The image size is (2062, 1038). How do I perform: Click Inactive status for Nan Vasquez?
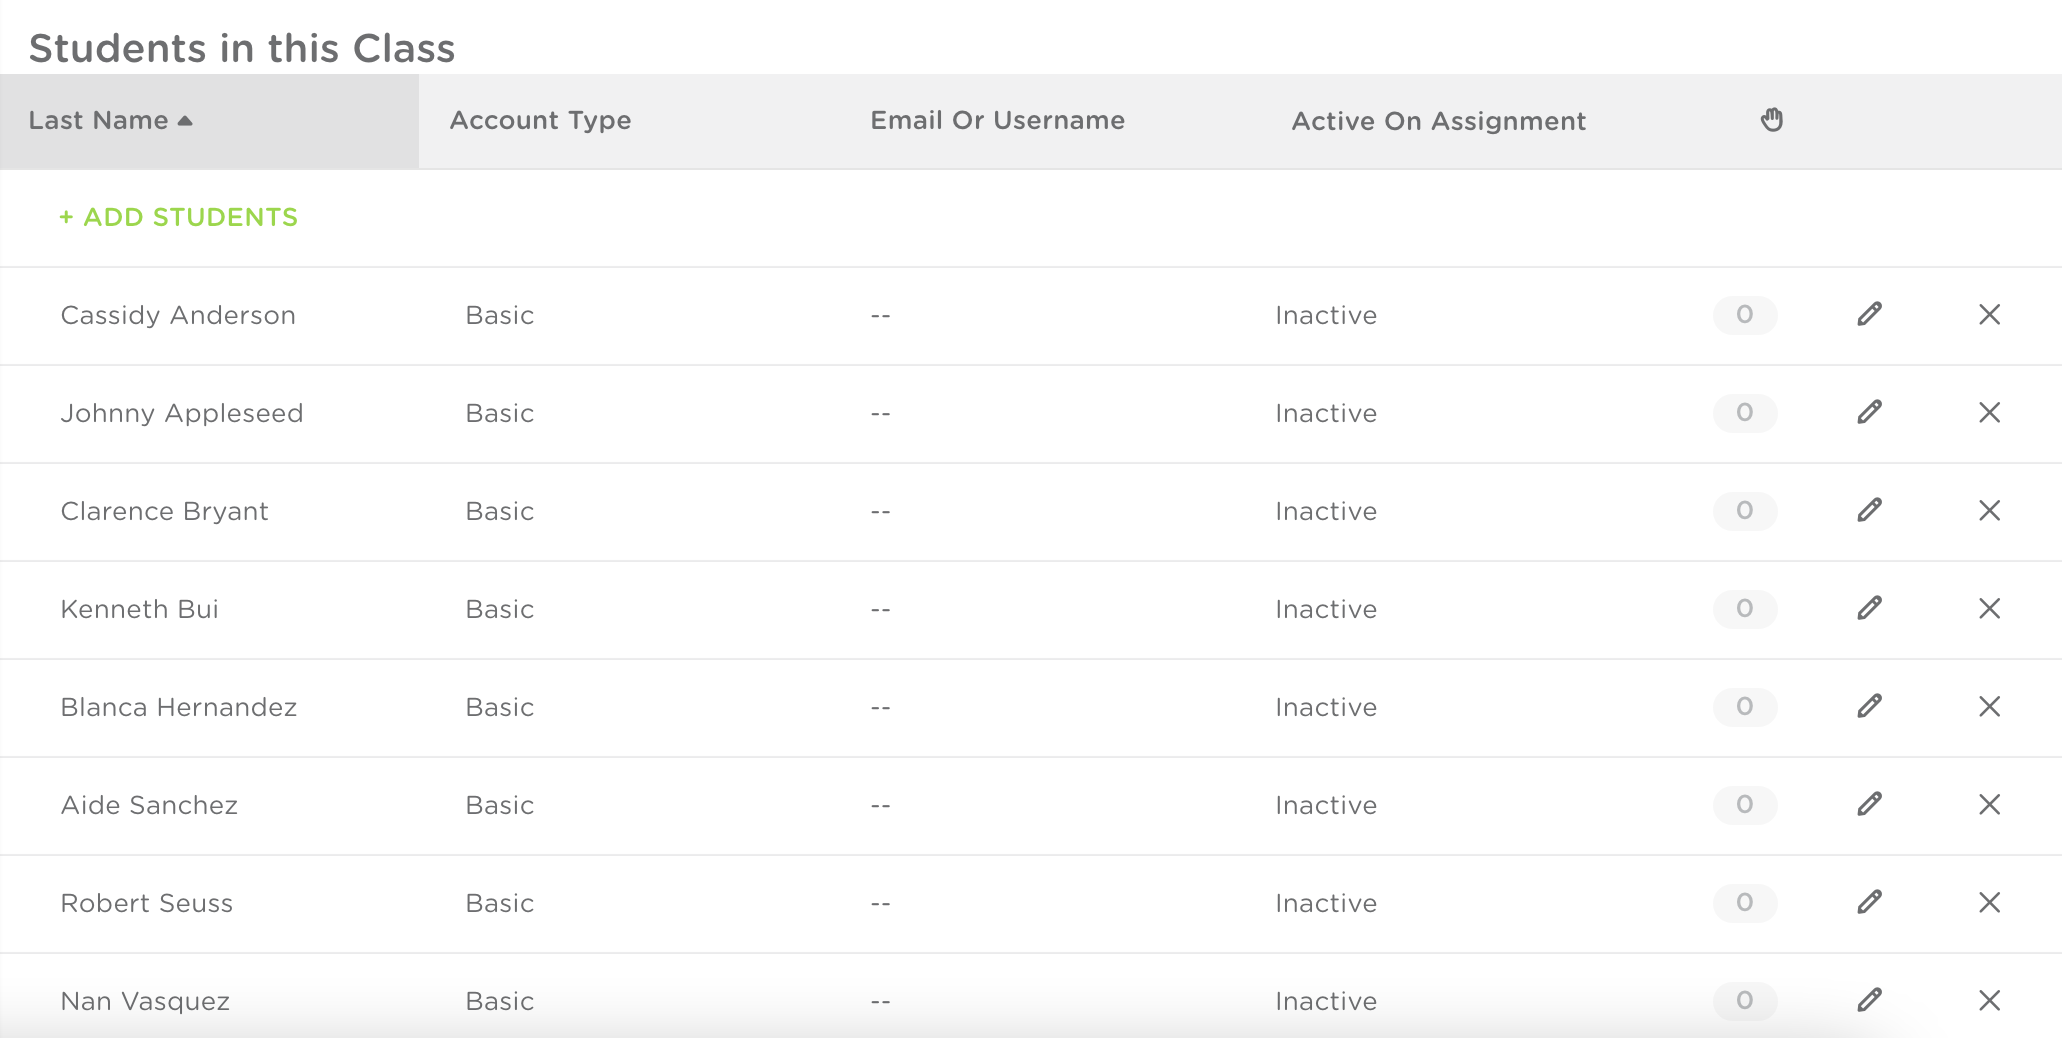coord(1326,1001)
